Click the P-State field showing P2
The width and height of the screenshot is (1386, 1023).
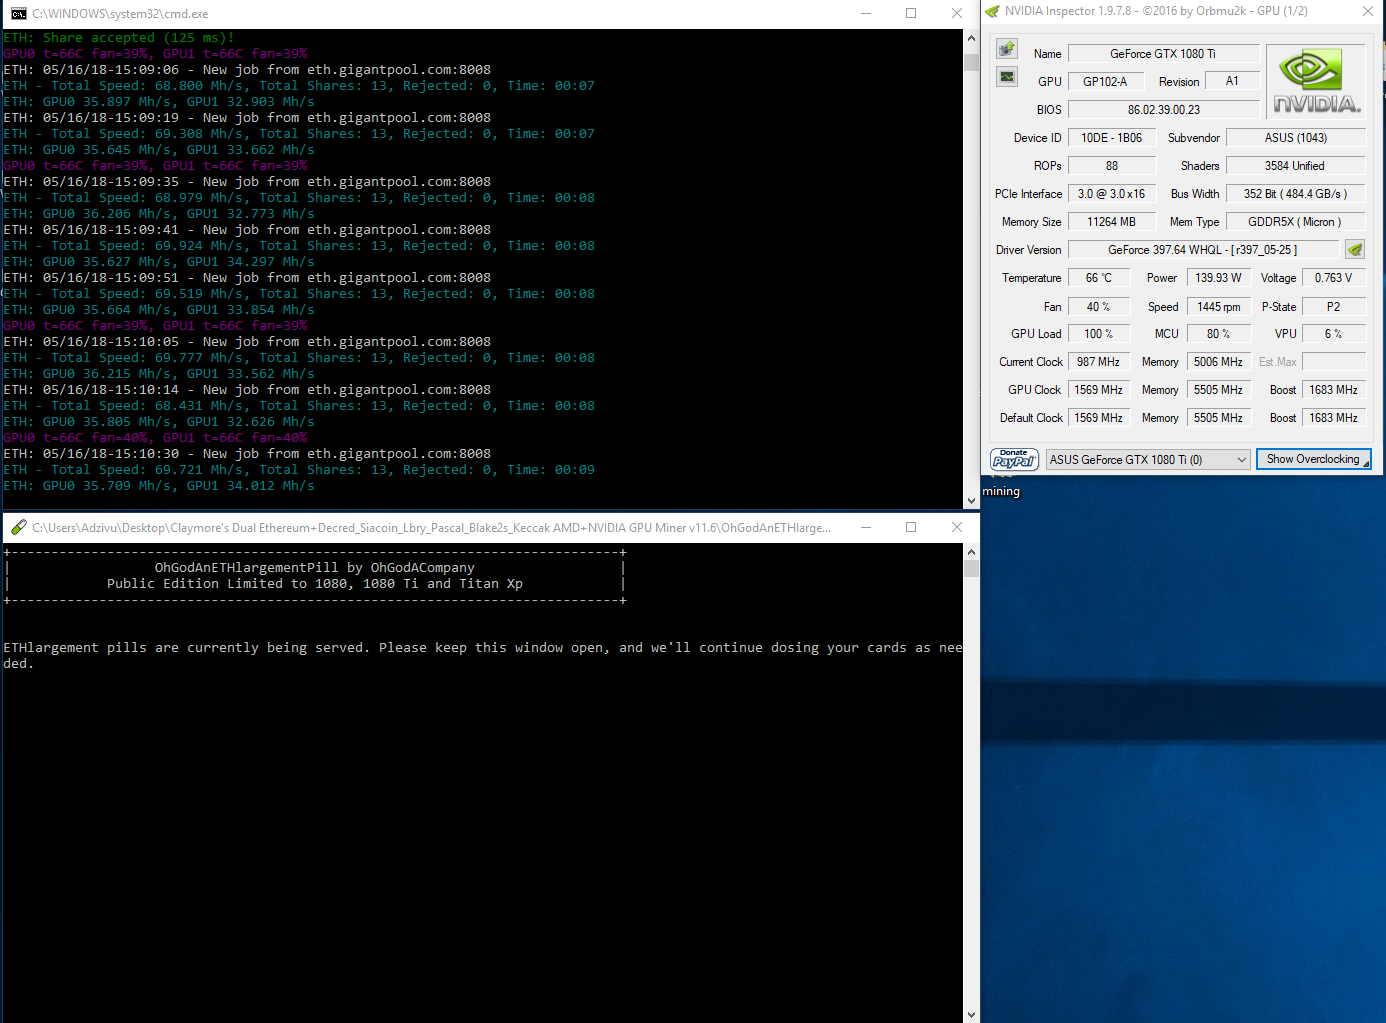click(x=1334, y=307)
